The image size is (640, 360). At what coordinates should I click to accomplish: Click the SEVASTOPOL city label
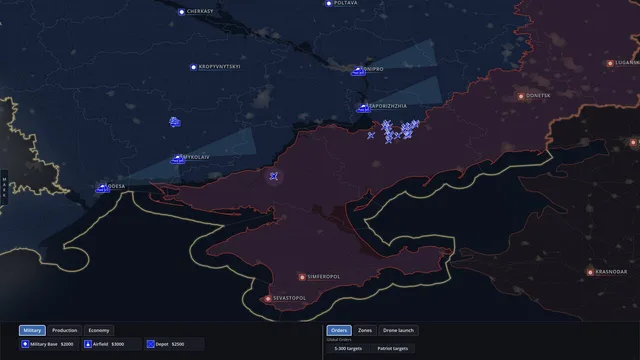[x=289, y=298]
